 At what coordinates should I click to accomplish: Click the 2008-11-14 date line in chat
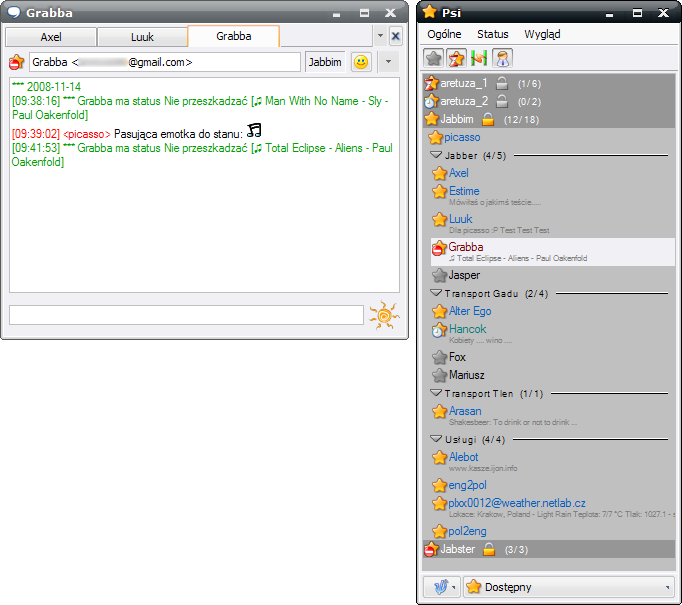(x=47, y=87)
